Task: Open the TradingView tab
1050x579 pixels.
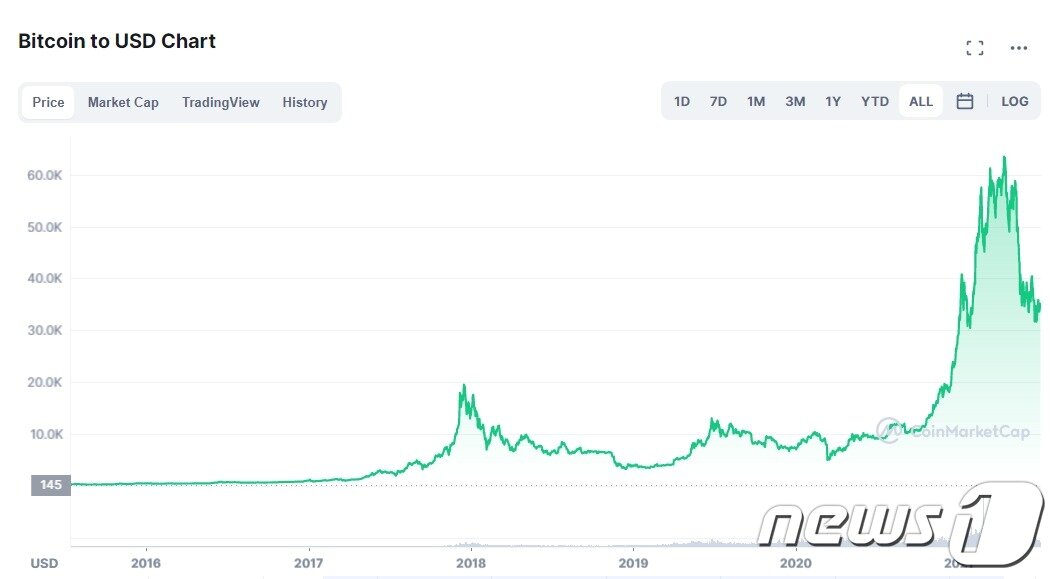Action: [x=221, y=102]
